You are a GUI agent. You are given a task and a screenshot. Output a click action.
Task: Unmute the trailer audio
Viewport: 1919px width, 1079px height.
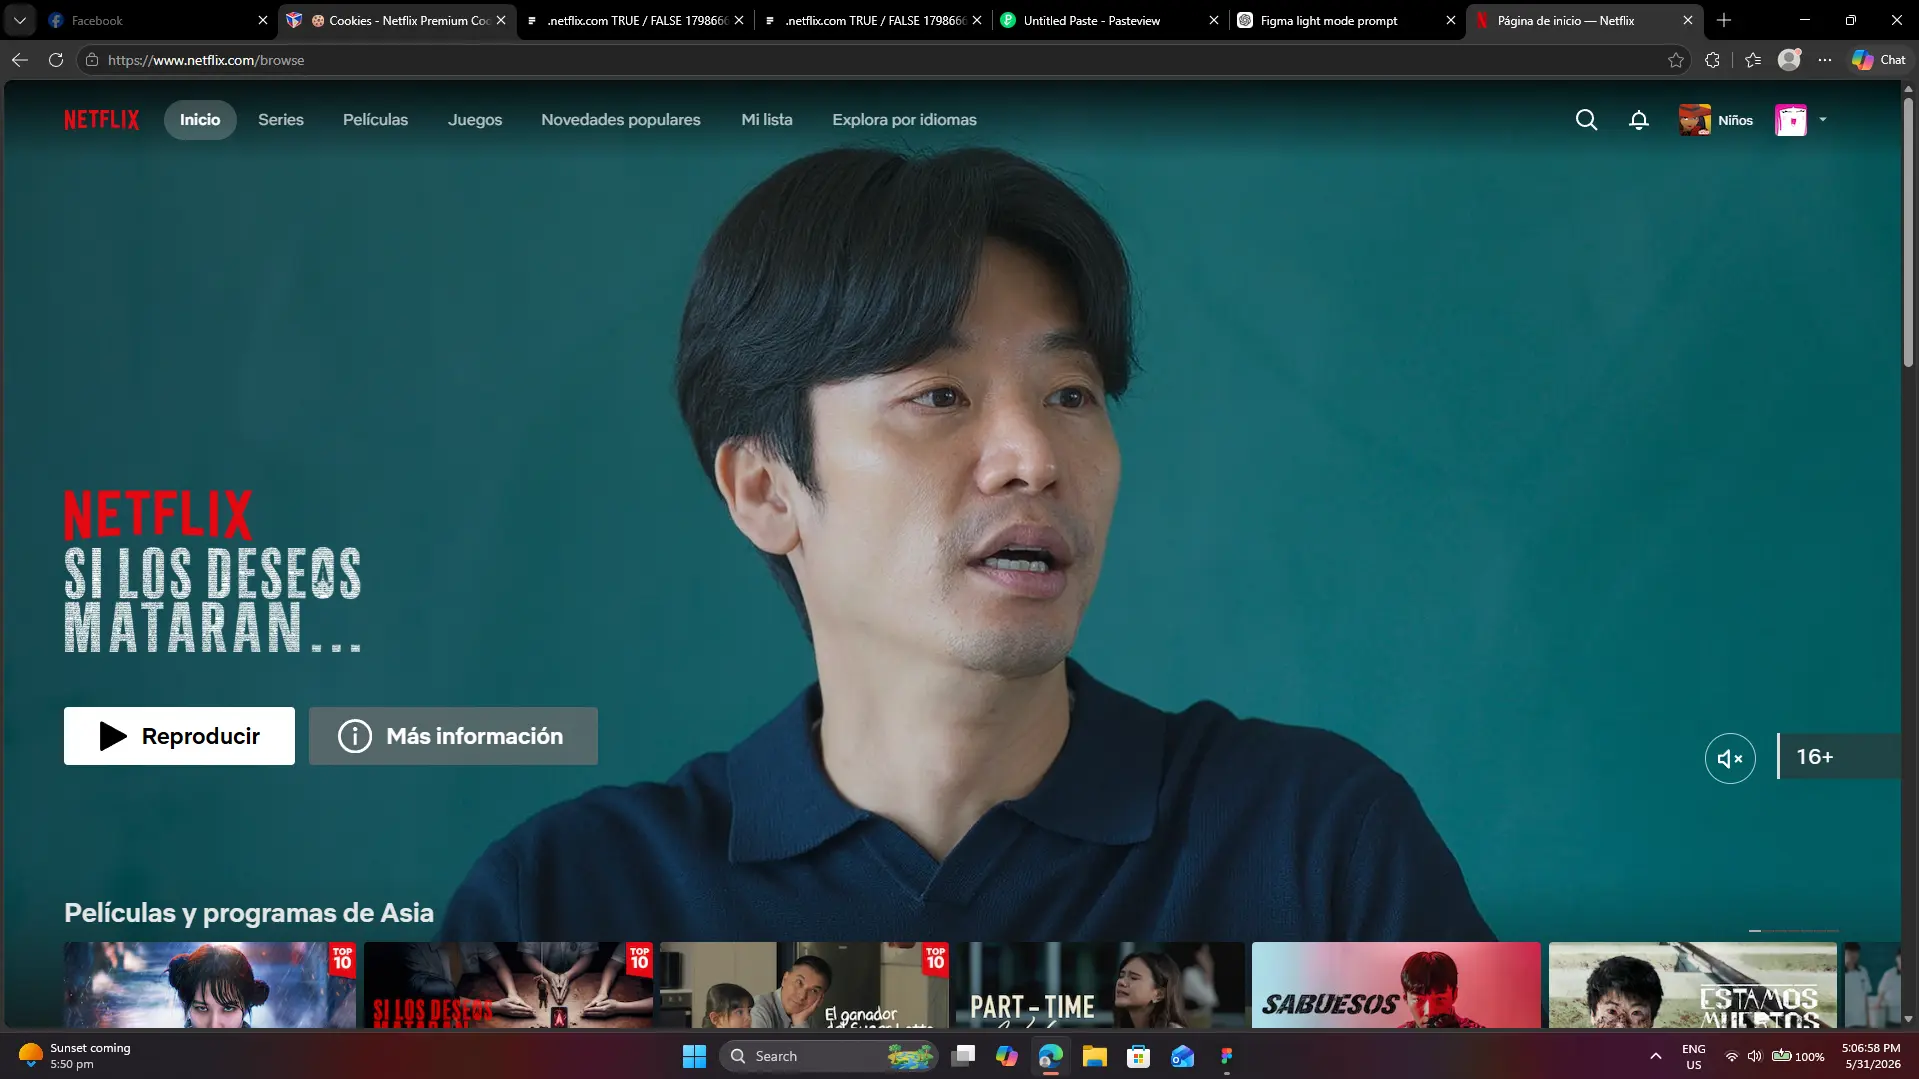pos(1730,758)
